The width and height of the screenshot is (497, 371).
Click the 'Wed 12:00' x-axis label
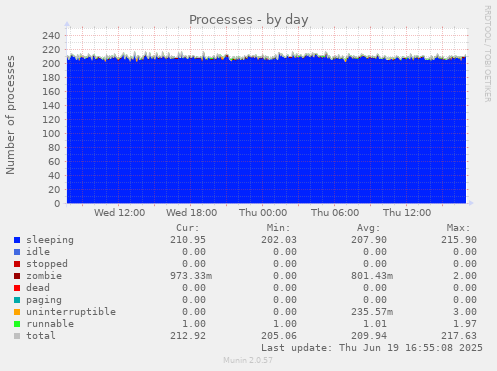(x=119, y=213)
